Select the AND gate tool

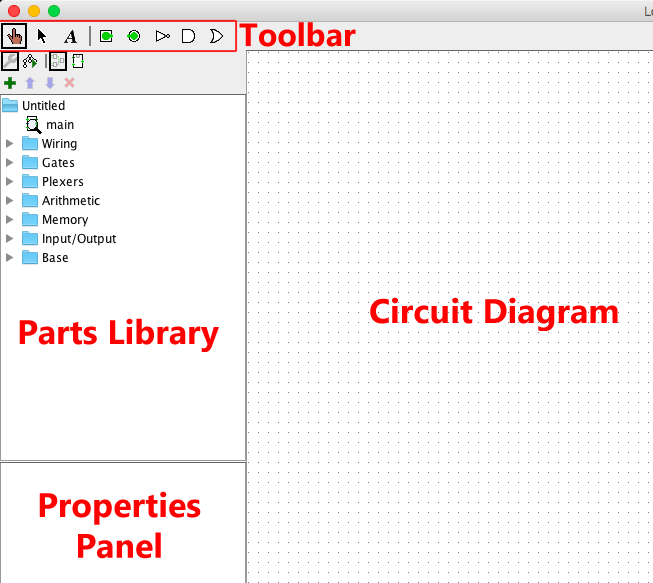tap(188, 36)
